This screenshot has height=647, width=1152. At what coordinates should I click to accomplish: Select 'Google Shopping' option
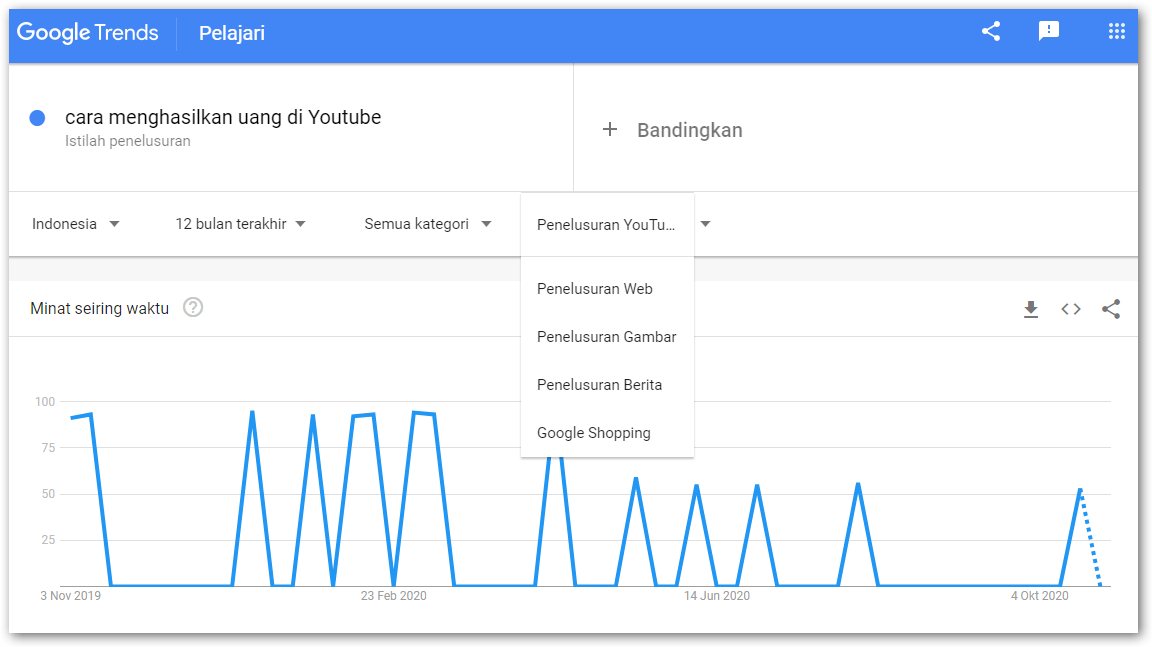(x=607, y=433)
